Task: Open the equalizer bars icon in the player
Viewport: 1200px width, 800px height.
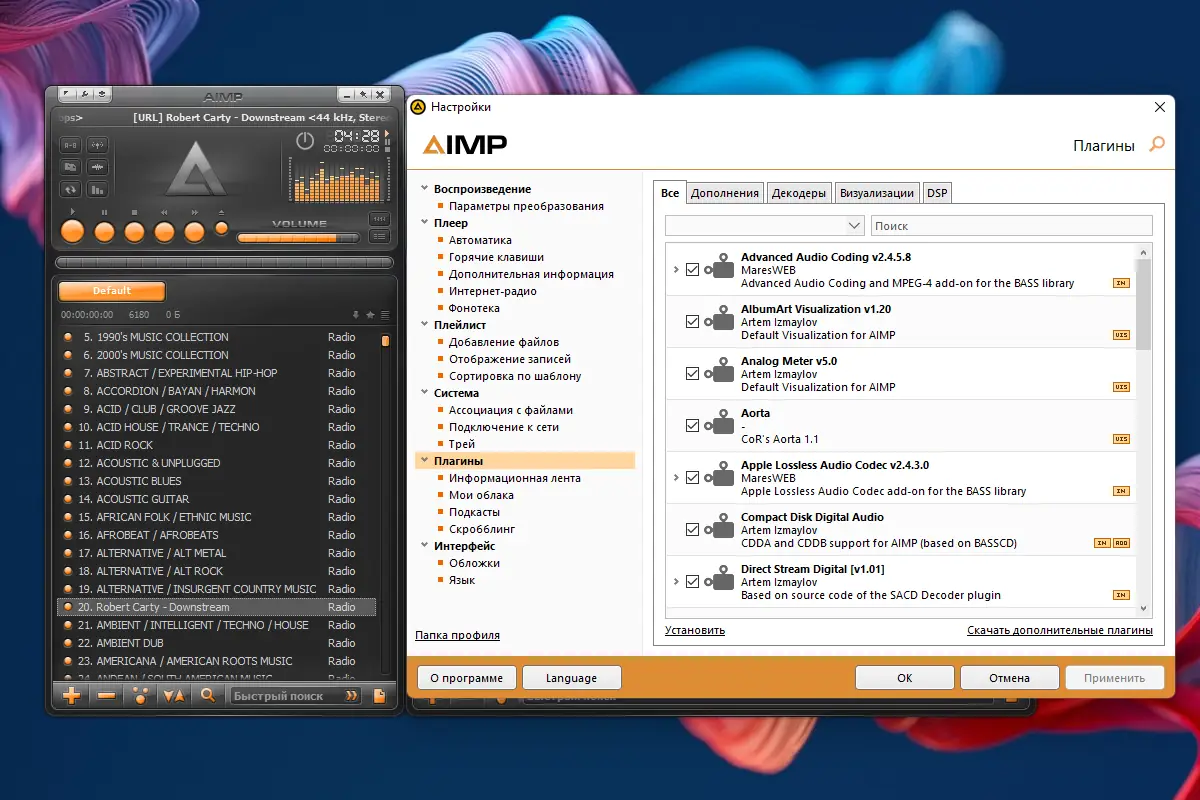Action: (x=97, y=189)
